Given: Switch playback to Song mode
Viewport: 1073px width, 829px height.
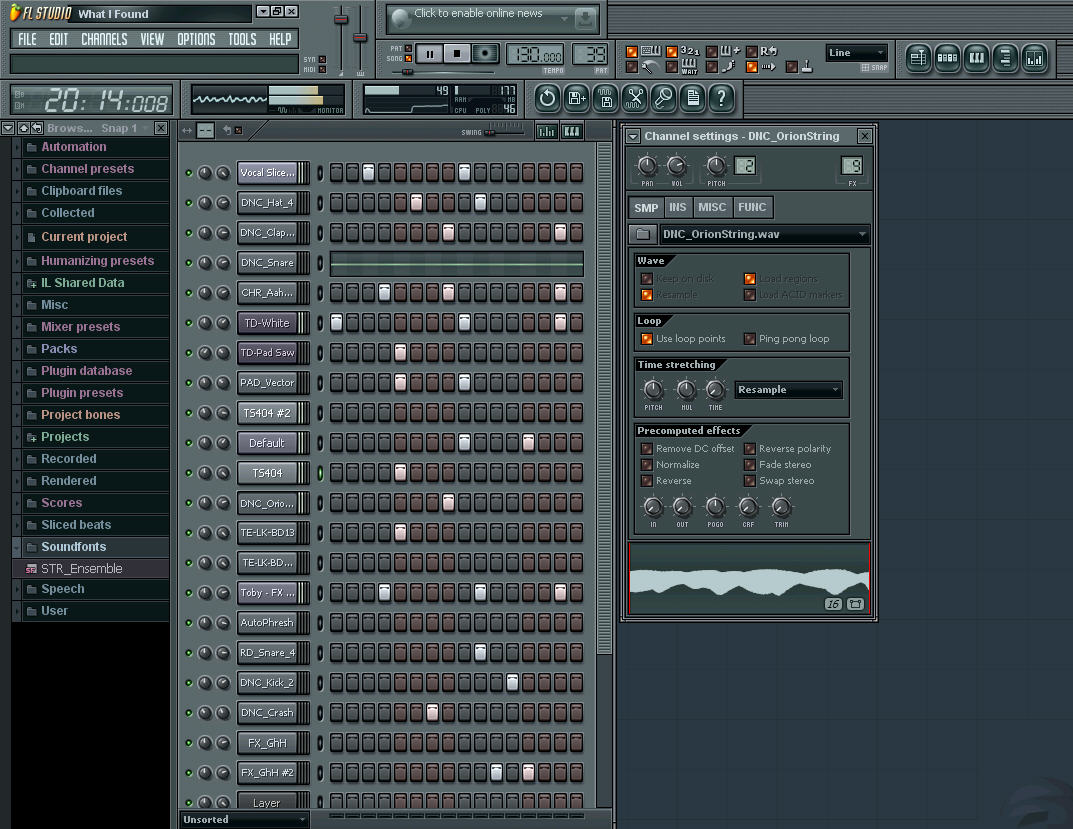Looking at the screenshot, I should click(x=409, y=59).
